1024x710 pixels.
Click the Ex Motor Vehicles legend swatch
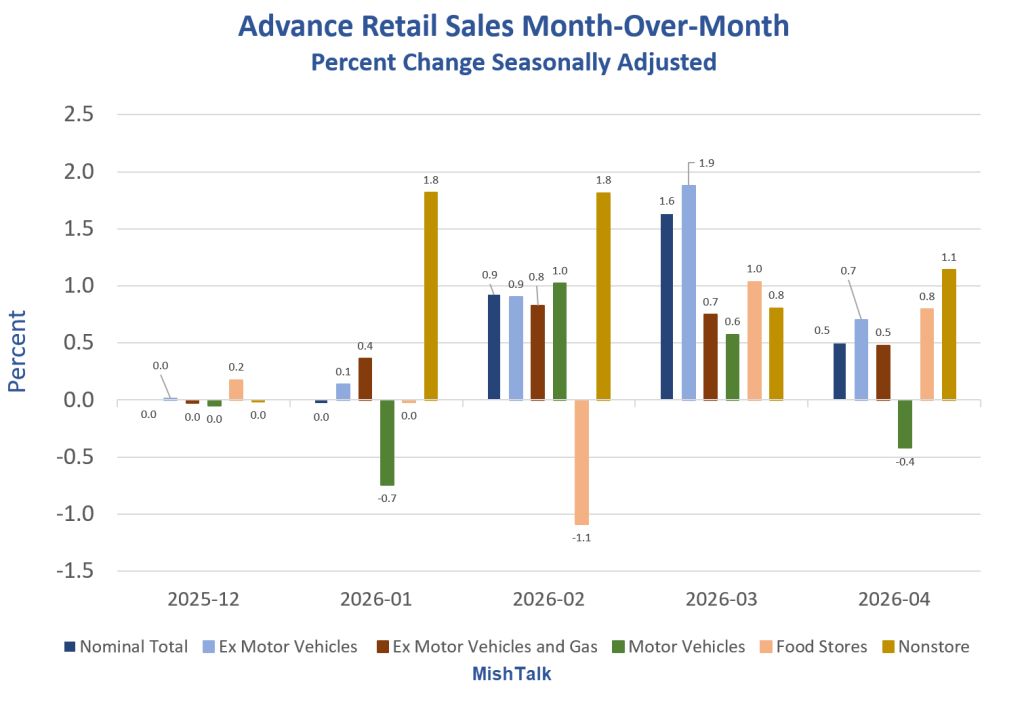tap(209, 647)
